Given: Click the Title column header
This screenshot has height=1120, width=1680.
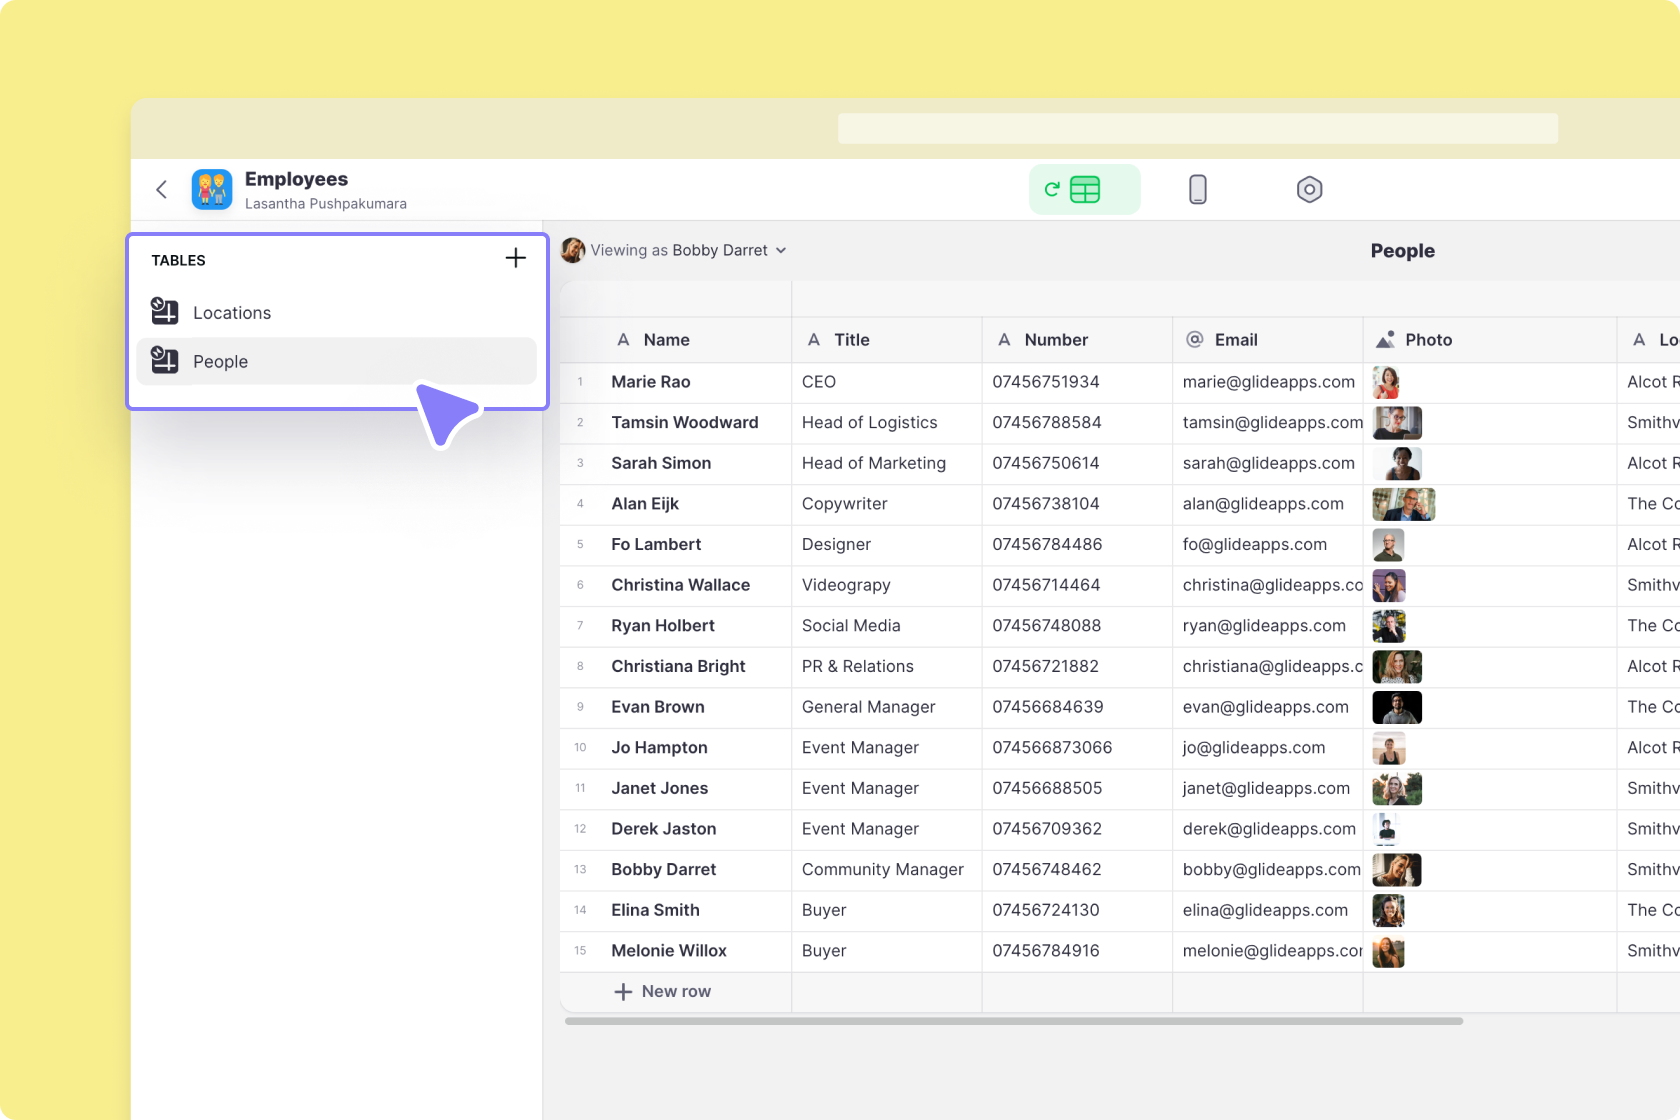Looking at the screenshot, I should pos(851,340).
